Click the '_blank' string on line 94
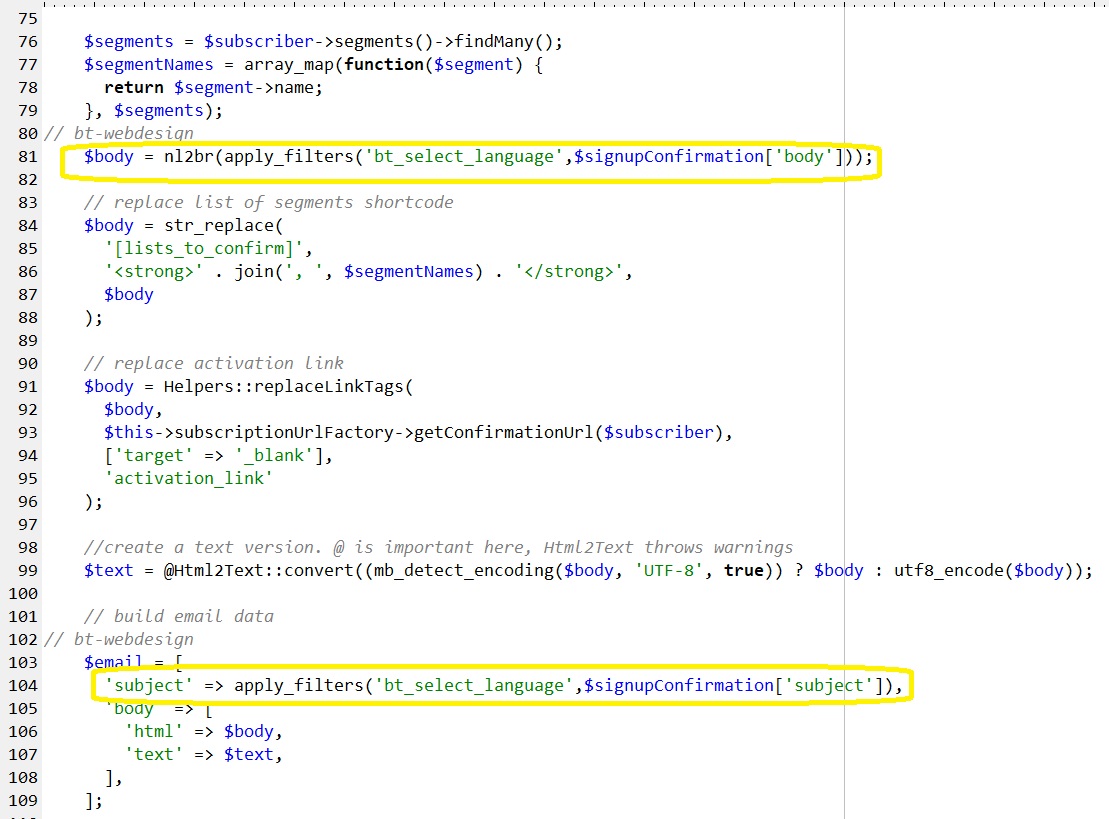This screenshot has width=1109, height=819. 274,455
